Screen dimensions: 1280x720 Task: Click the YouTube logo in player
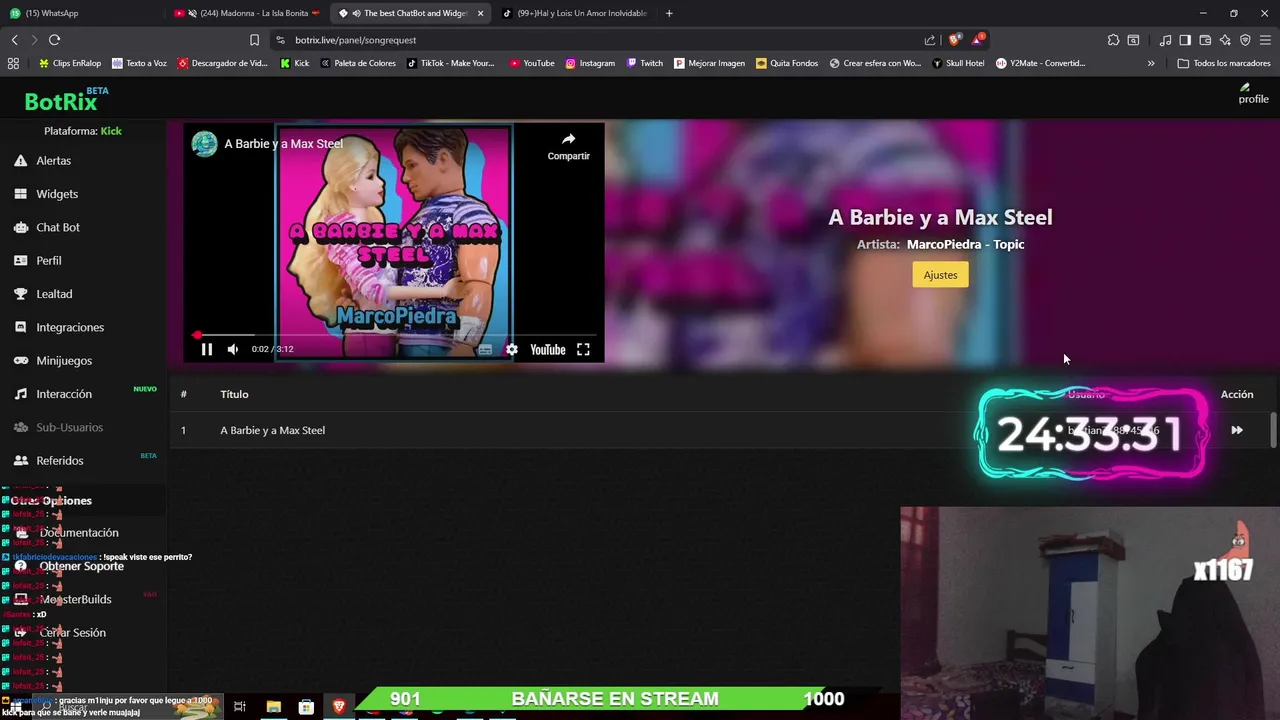click(x=547, y=349)
